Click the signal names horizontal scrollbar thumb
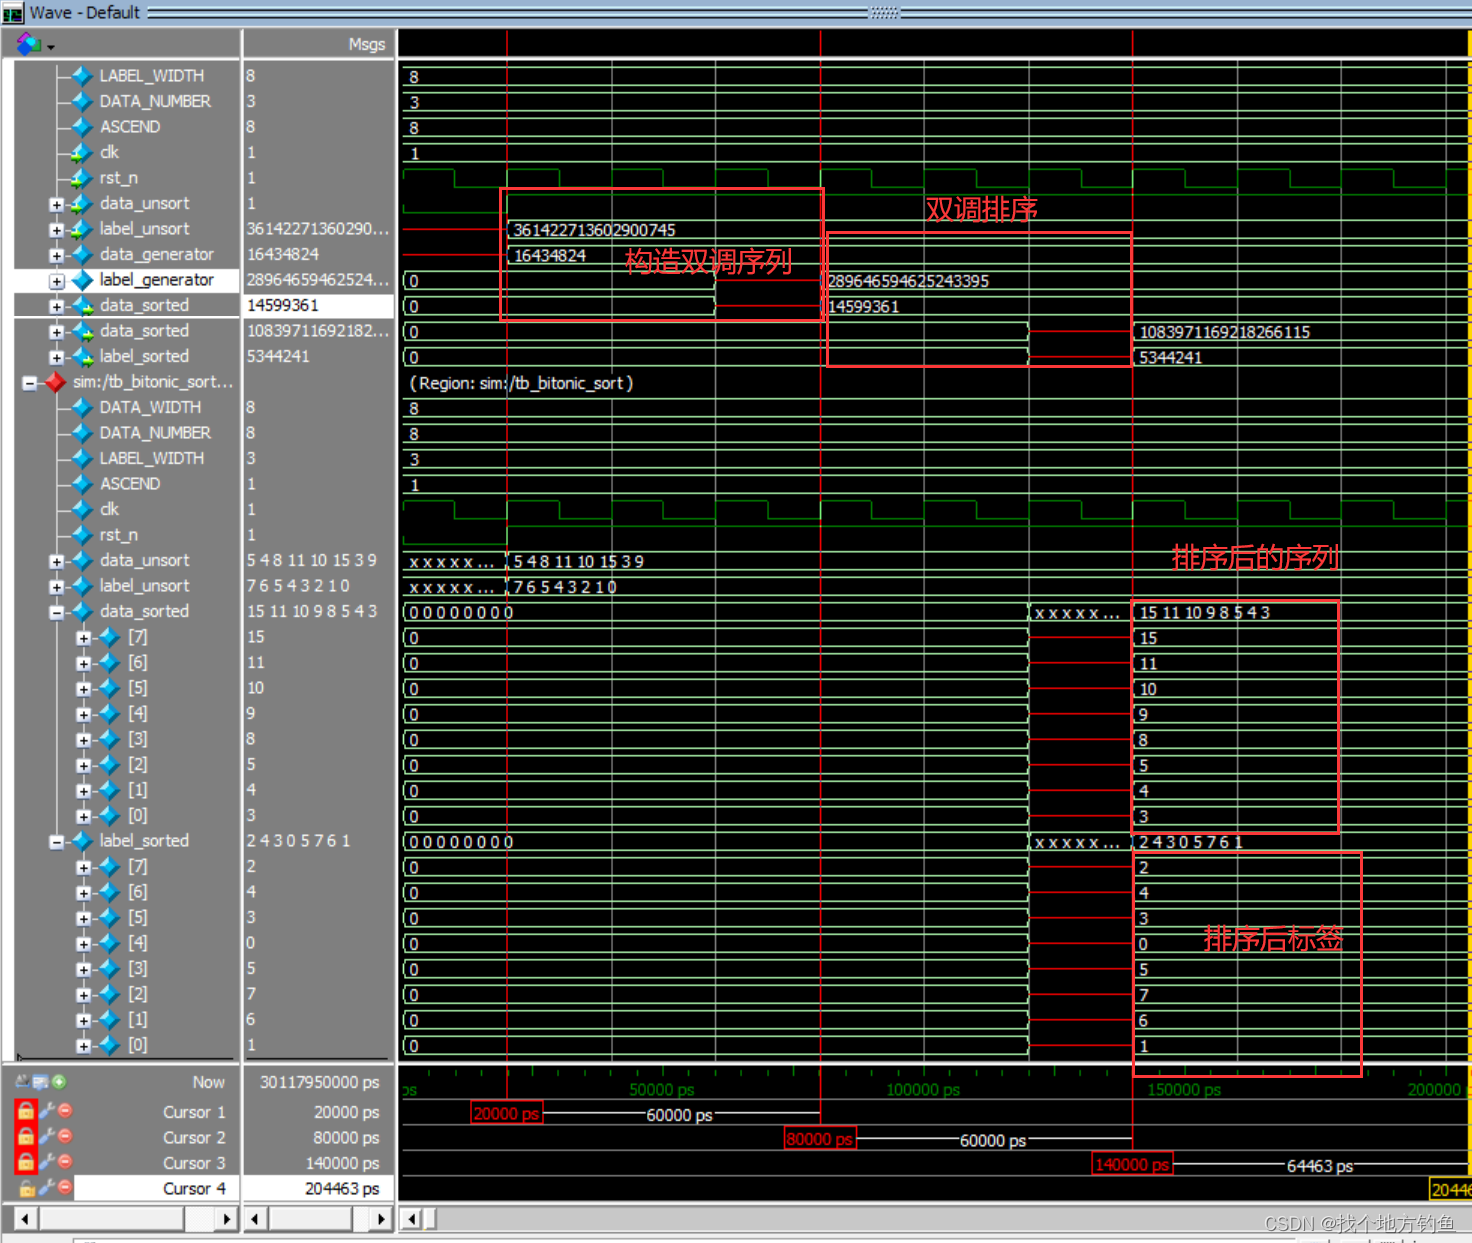 [111, 1218]
